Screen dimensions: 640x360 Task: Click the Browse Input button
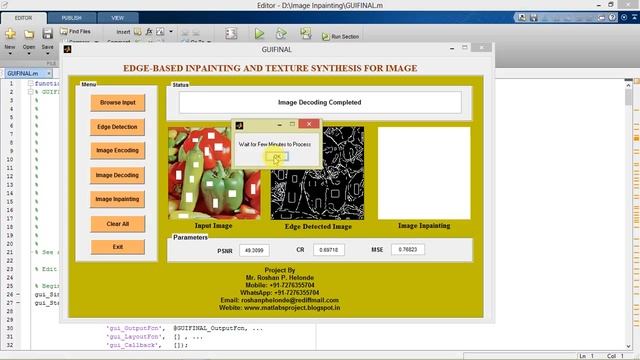pos(118,103)
